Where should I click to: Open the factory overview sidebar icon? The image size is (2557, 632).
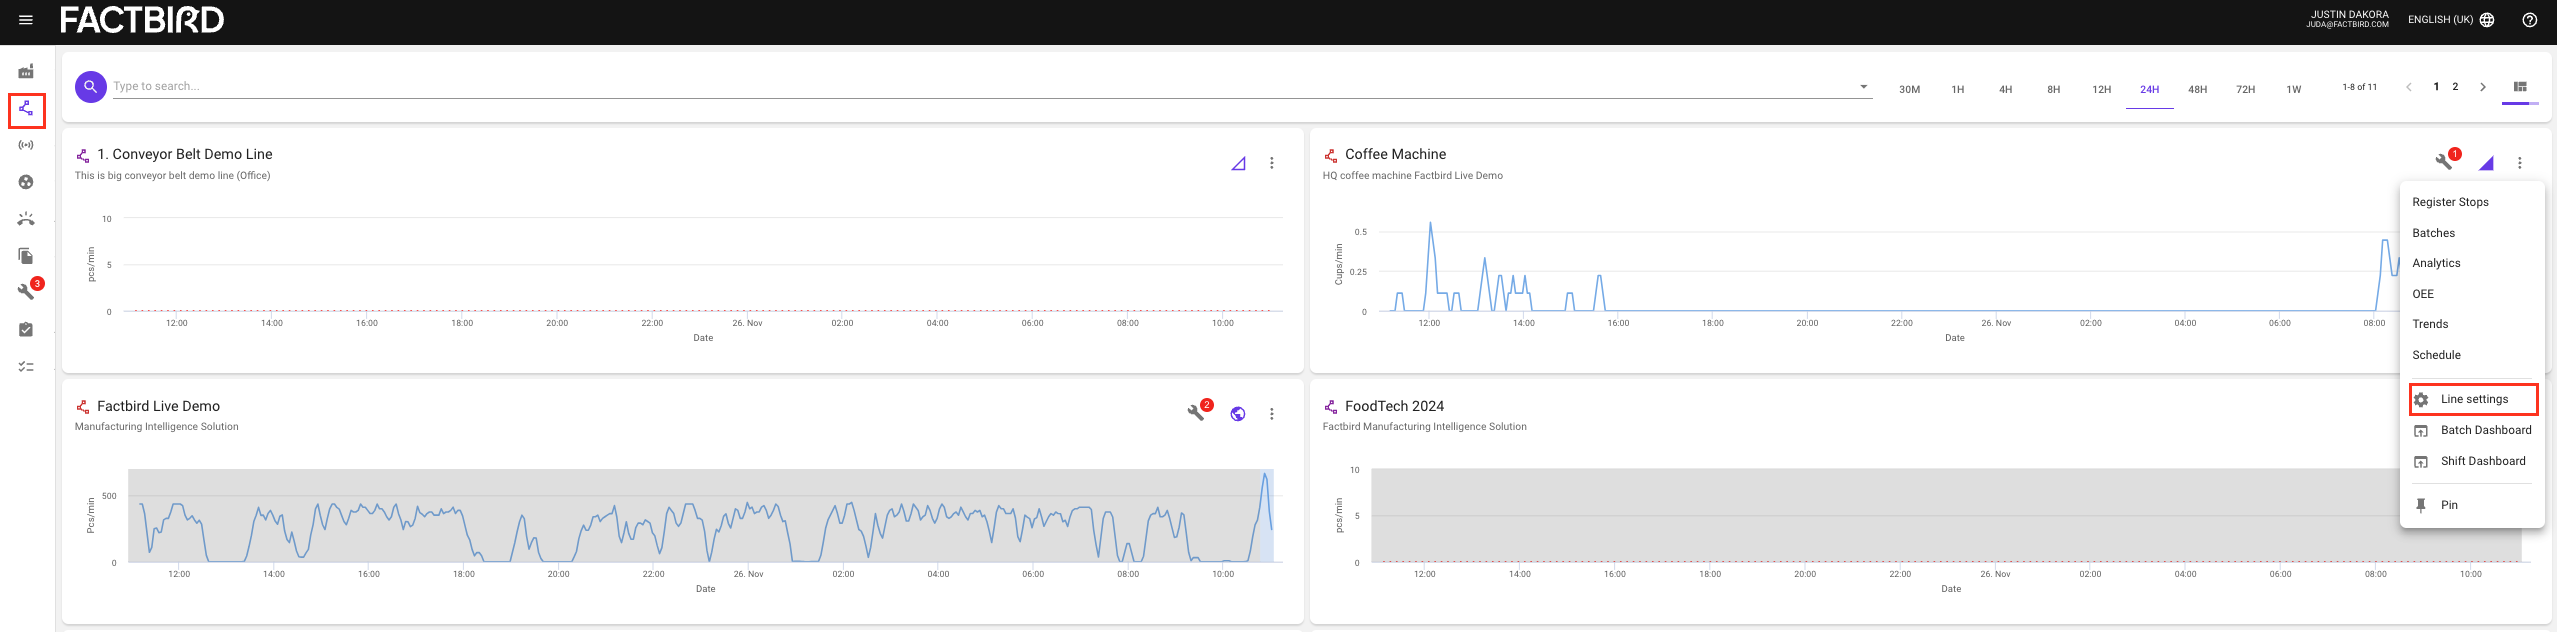click(x=26, y=71)
